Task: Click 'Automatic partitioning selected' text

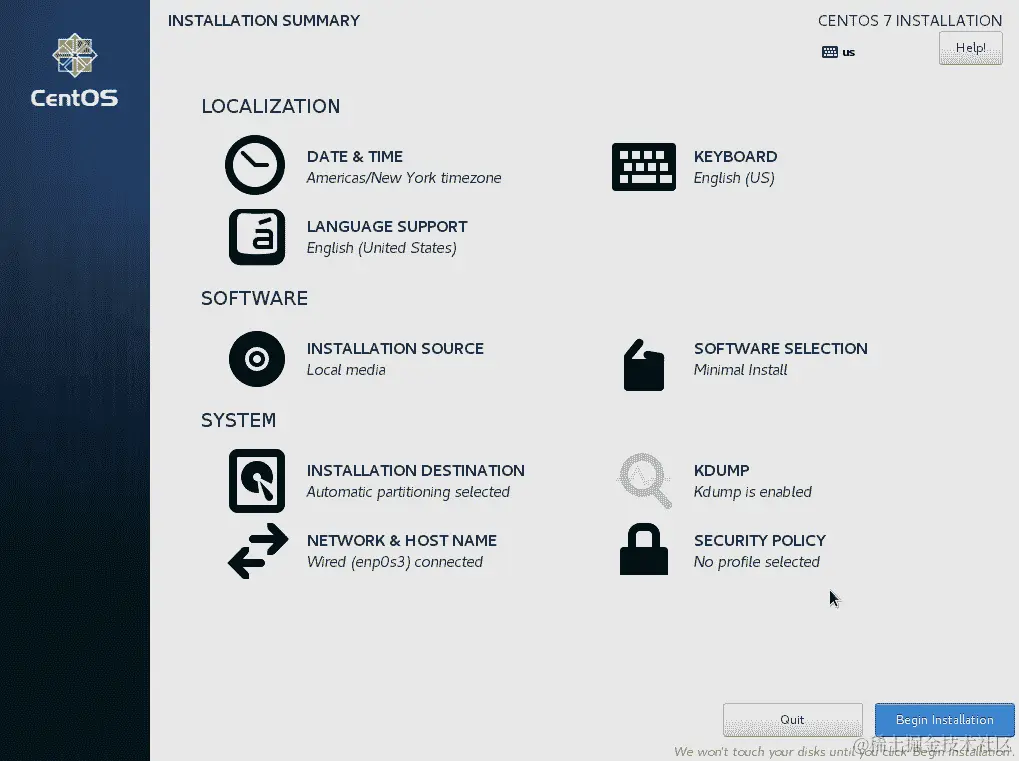Action: 408,492
